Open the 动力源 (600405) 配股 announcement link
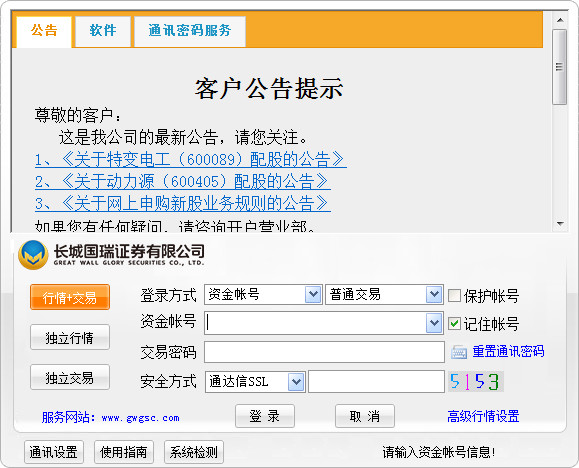579x468 pixels. [x=183, y=181]
